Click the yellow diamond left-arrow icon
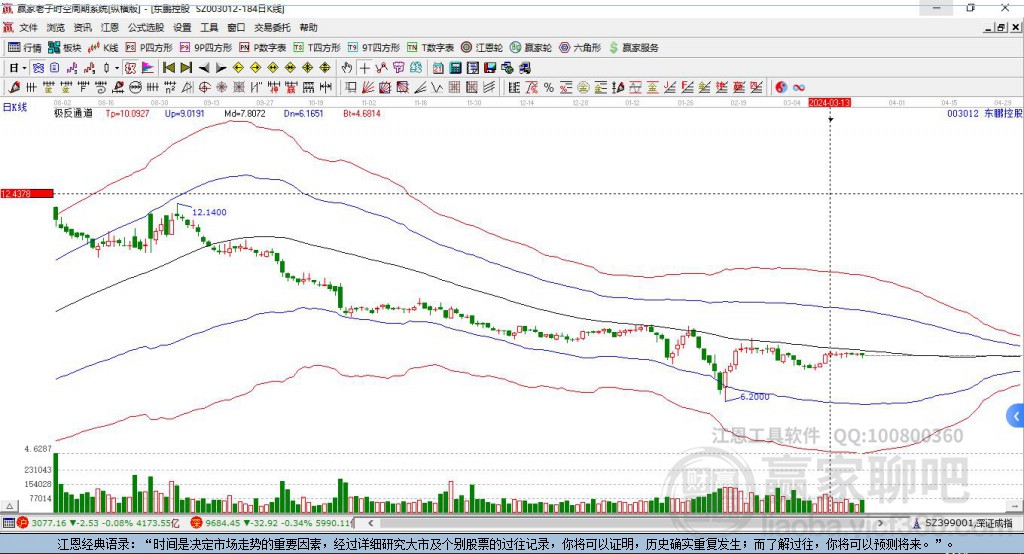1024x554 pixels. click(238, 68)
